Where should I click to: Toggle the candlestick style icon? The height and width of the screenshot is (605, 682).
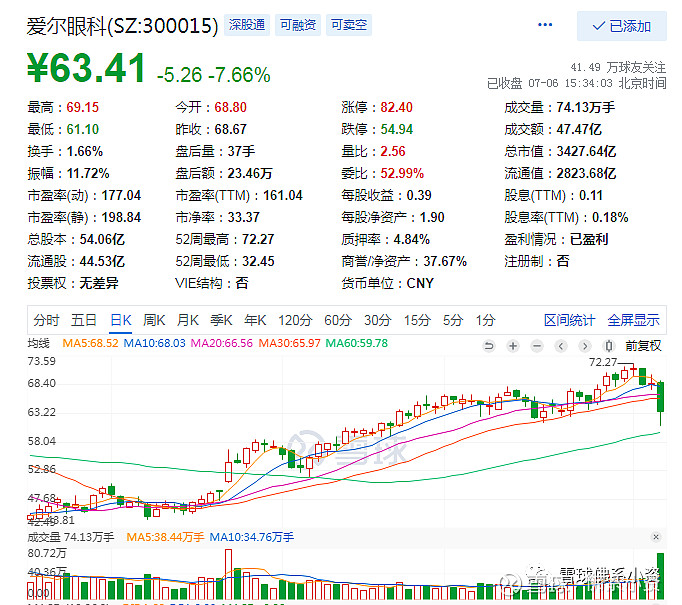pos(609,346)
